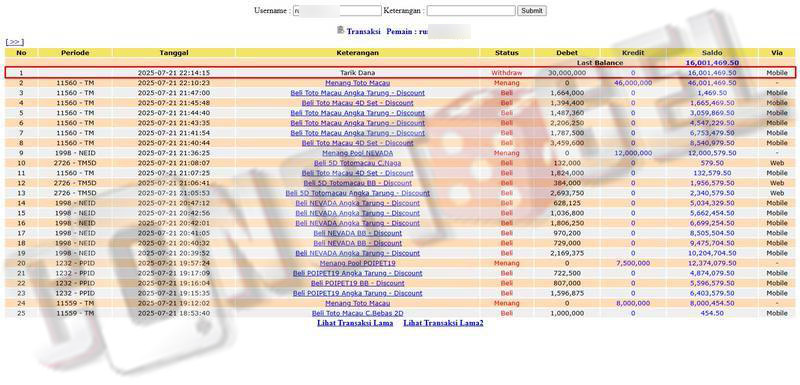Open Menang Pool POIPET19 link
Viewport: 800px width, 385px height.
[x=358, y=263]
